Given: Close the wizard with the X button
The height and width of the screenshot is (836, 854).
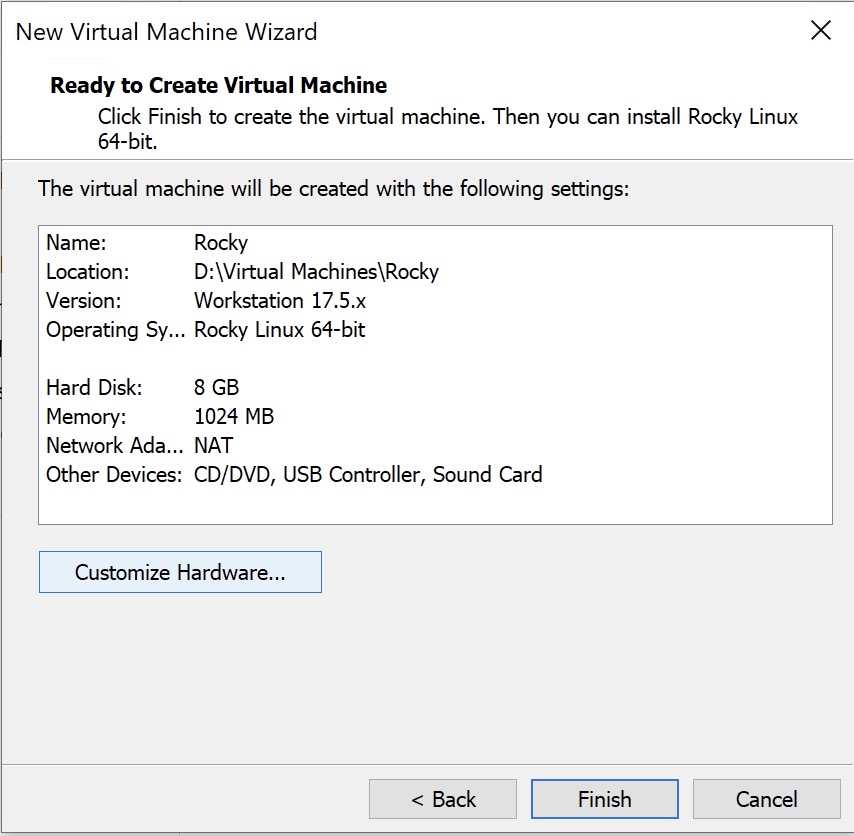Looking at the screenshot, I should pos(820,31).
